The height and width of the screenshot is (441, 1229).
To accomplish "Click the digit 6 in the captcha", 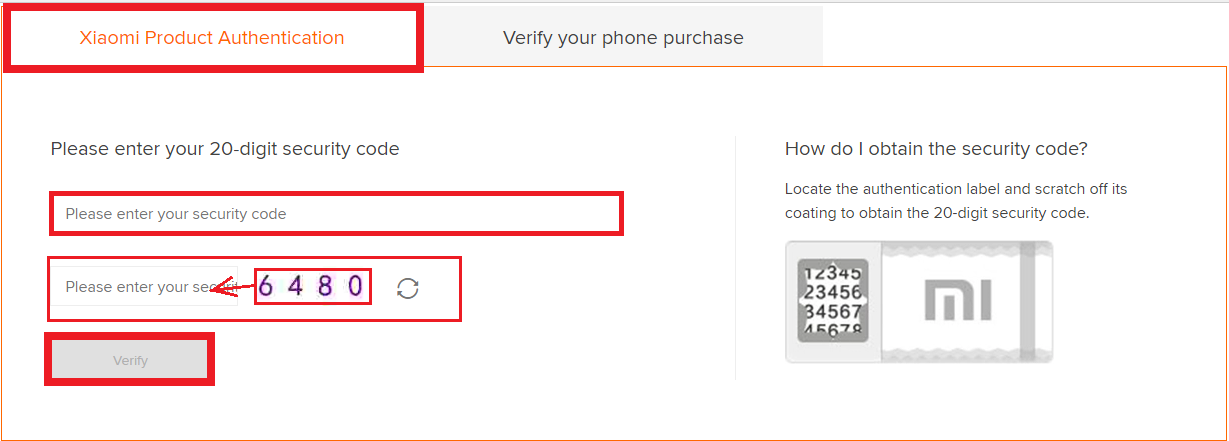I will (x=266, y=287).
